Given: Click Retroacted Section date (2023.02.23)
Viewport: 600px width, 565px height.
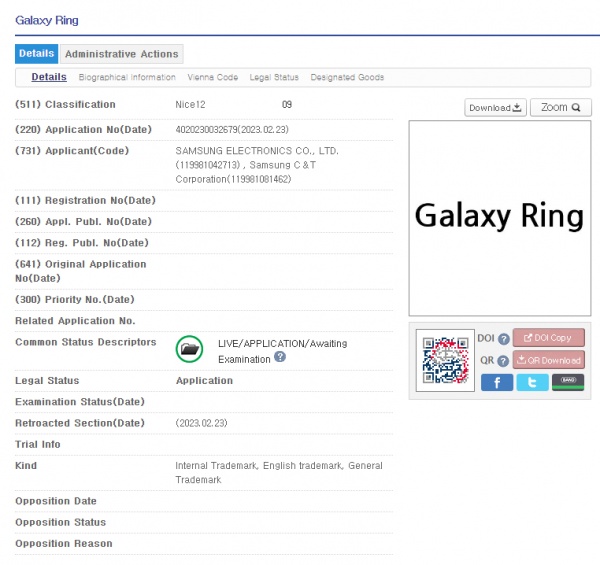Looking at the screenshot, I should (201, 423).
